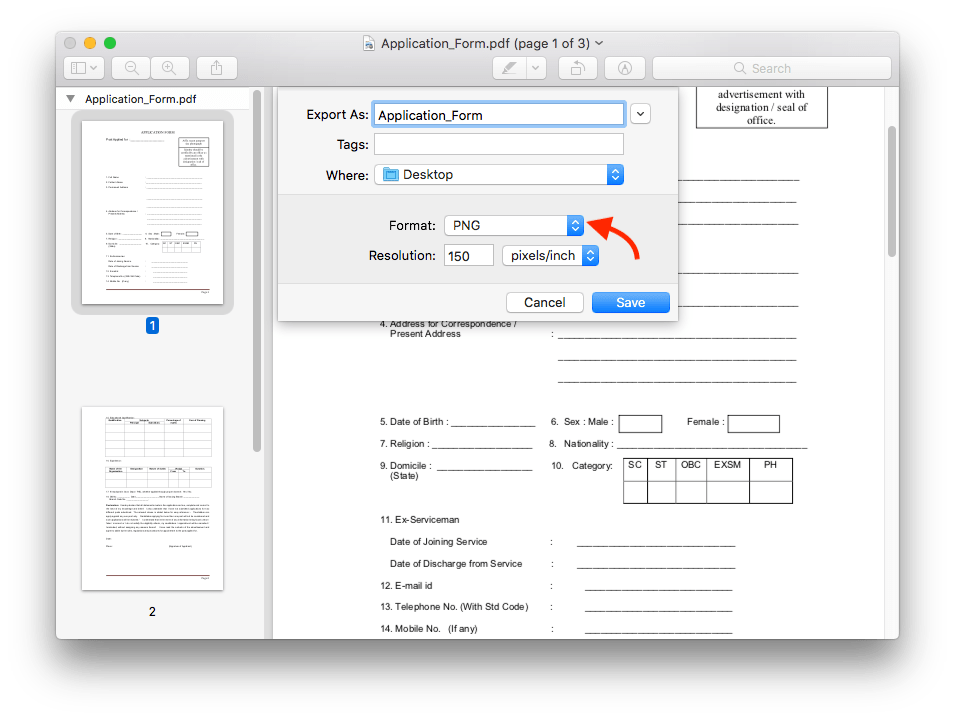The width and height of the screenshot is (955, 719).
Task: Select the annotate pen toolbar icon
Action: (x=624, y=67)
